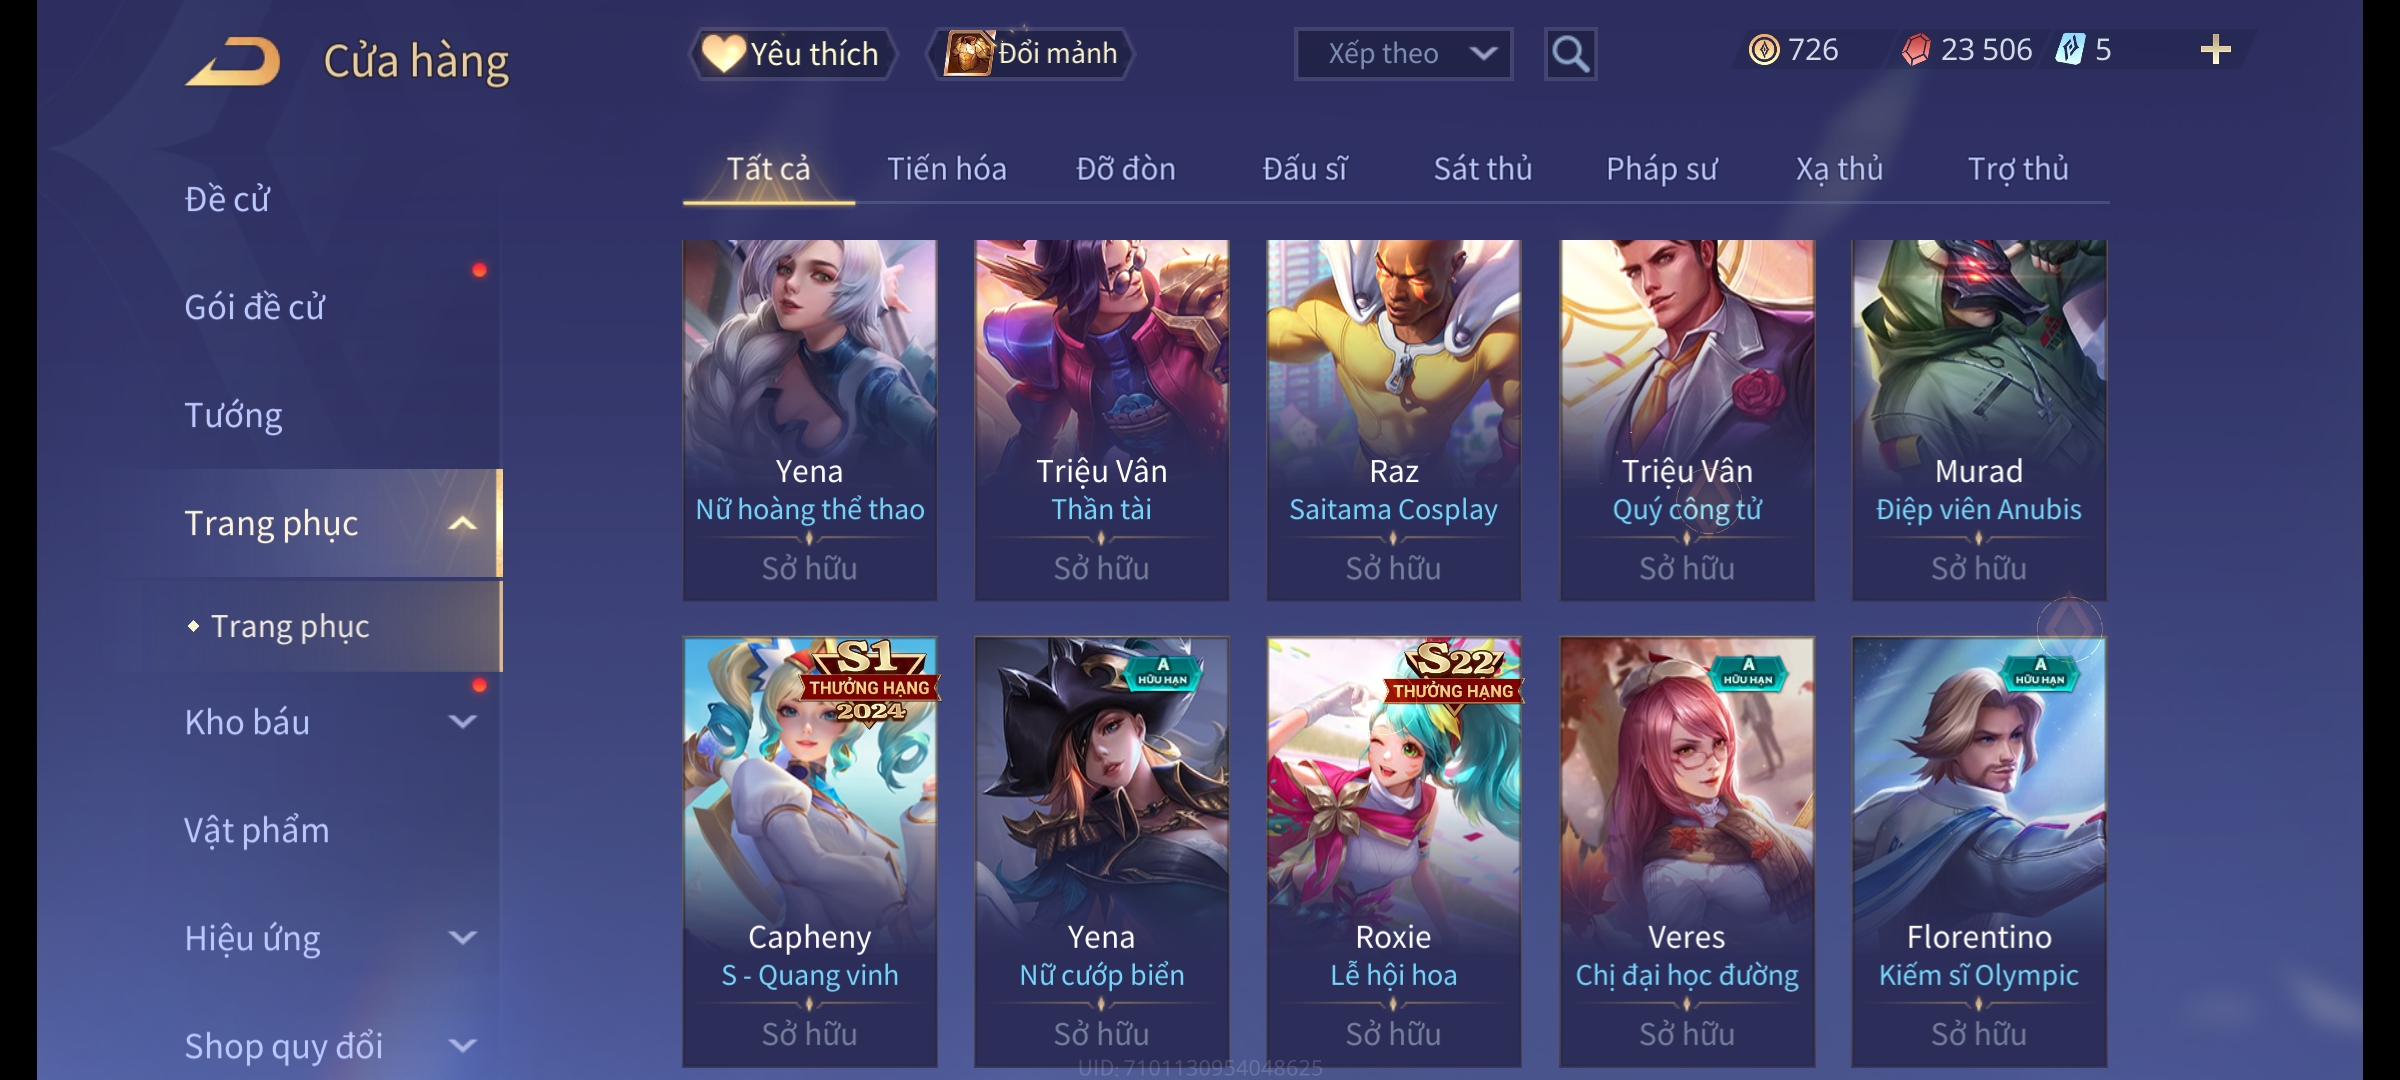Open Đổi mảnh chest exchange
2400x1080 pixels.
click(1031, 54)
